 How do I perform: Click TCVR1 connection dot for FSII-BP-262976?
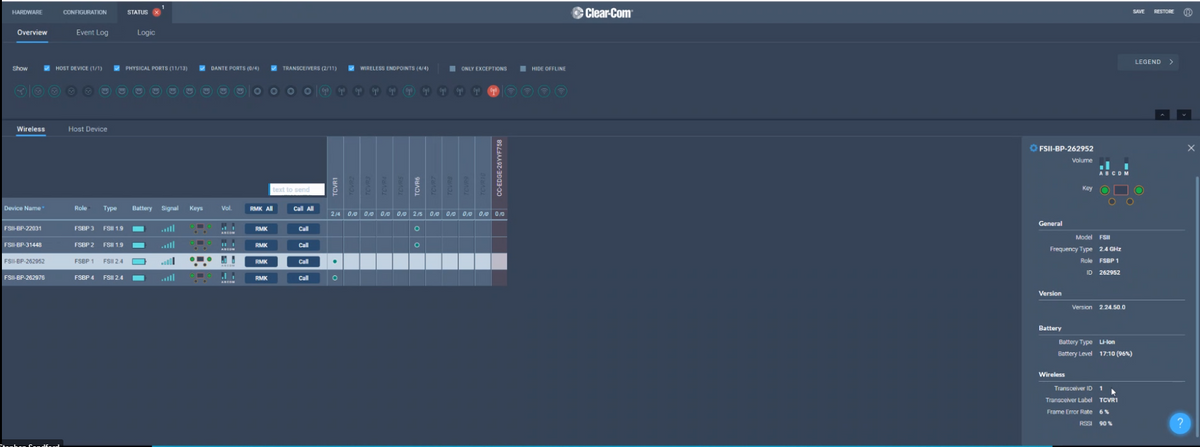coord(335,277)
